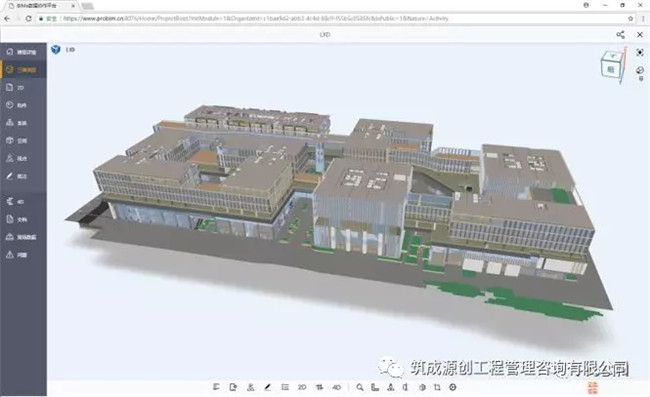Click the section plane icon in bottom toolbar
This screenshot has height=397, width=650.
pyautogui.click(x=406, y=387)
